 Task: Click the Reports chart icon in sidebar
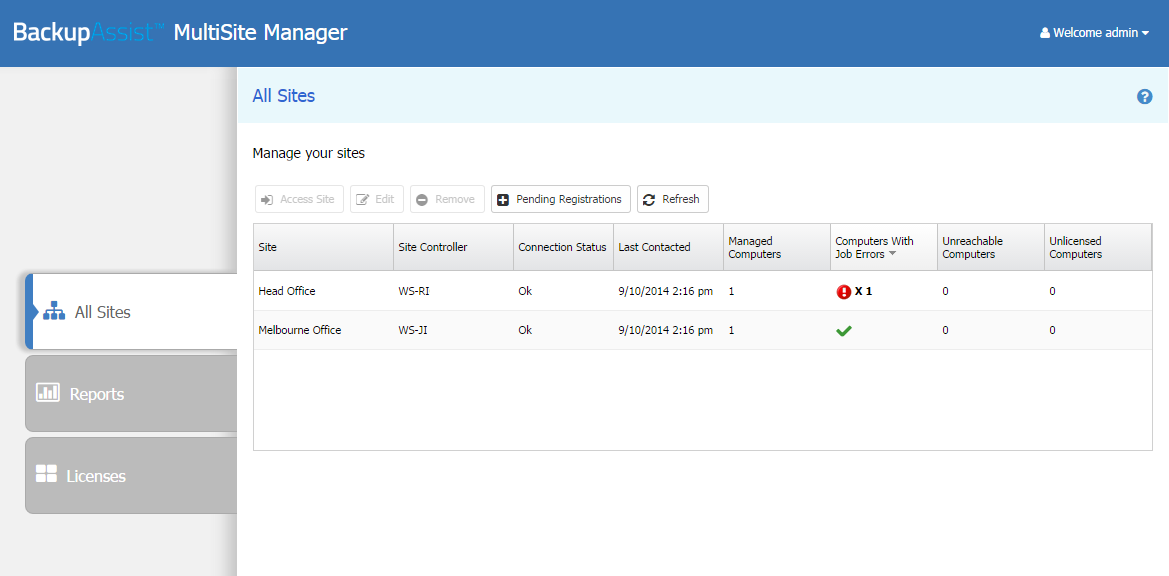[x=48, y=392]
